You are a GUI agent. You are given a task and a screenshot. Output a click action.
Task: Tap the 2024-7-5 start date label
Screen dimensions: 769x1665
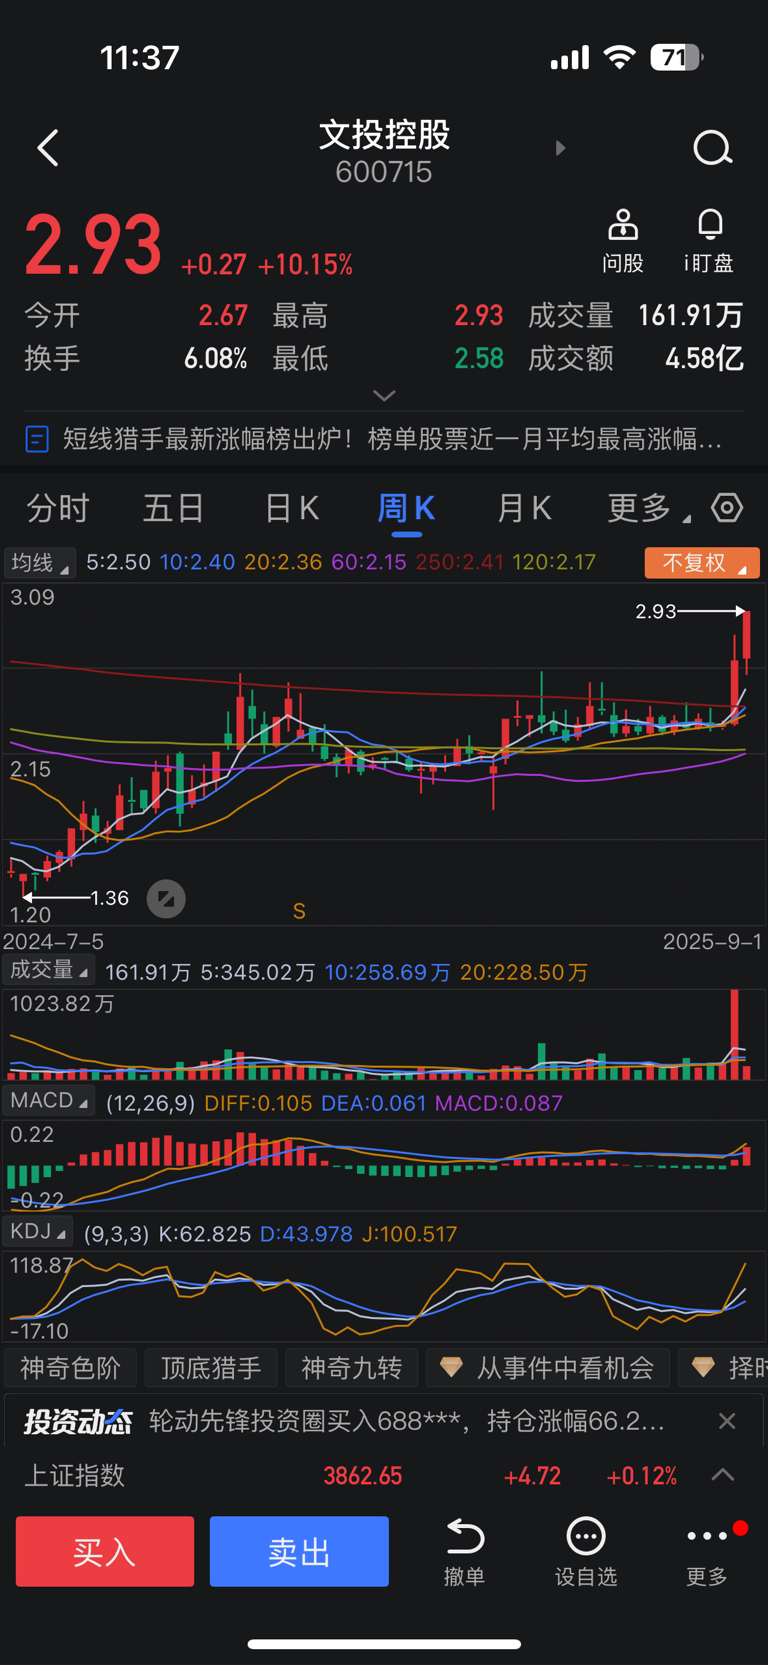click(53, 942)
